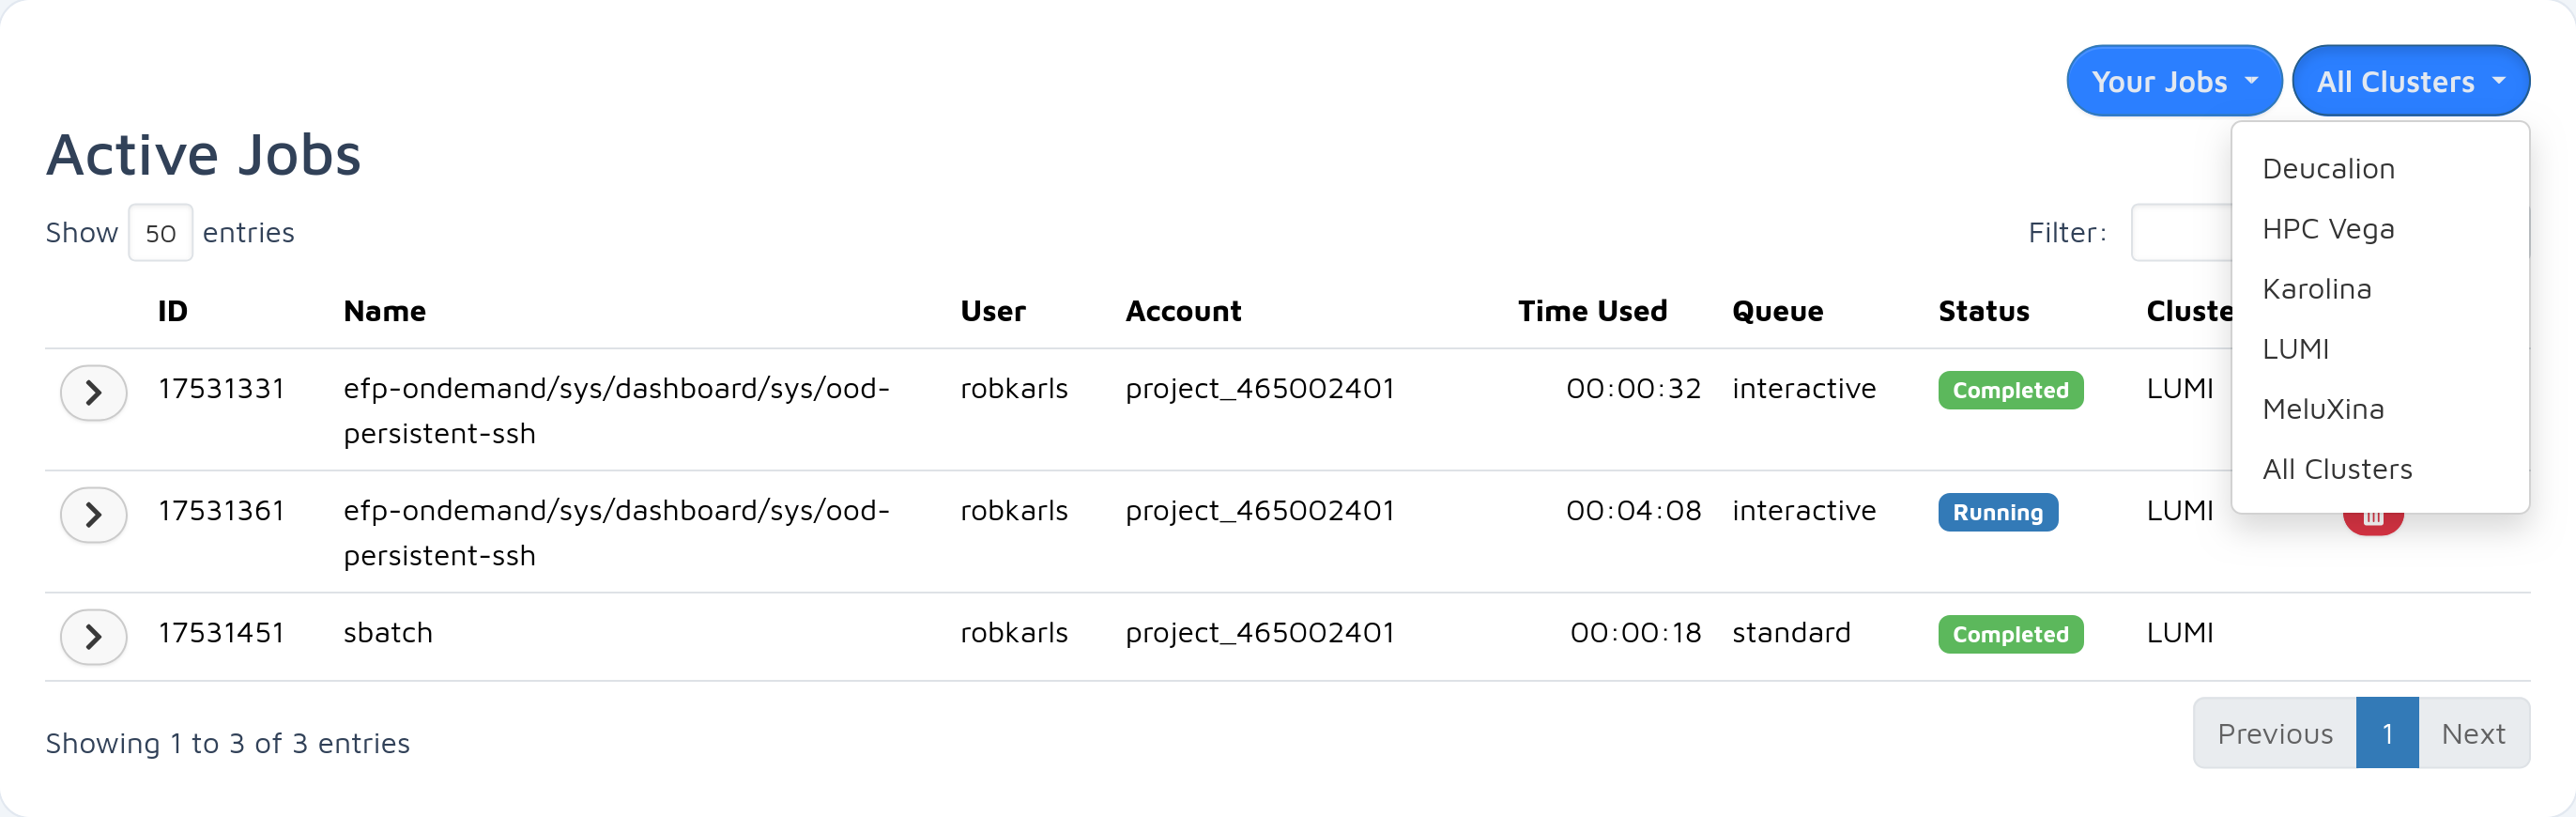Toggle the All Clusters dropdown button

coord(2410,81)
